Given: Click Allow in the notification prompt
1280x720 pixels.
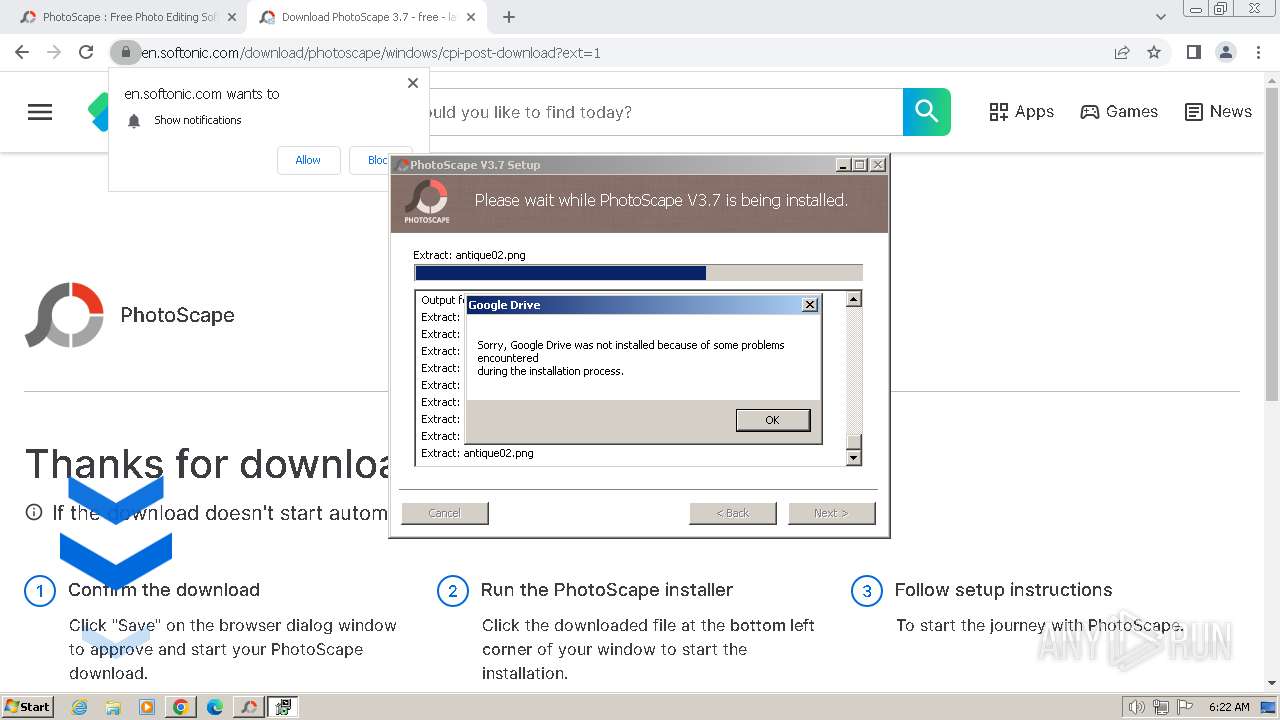Looking at the screenshot, I should point(308,160).
